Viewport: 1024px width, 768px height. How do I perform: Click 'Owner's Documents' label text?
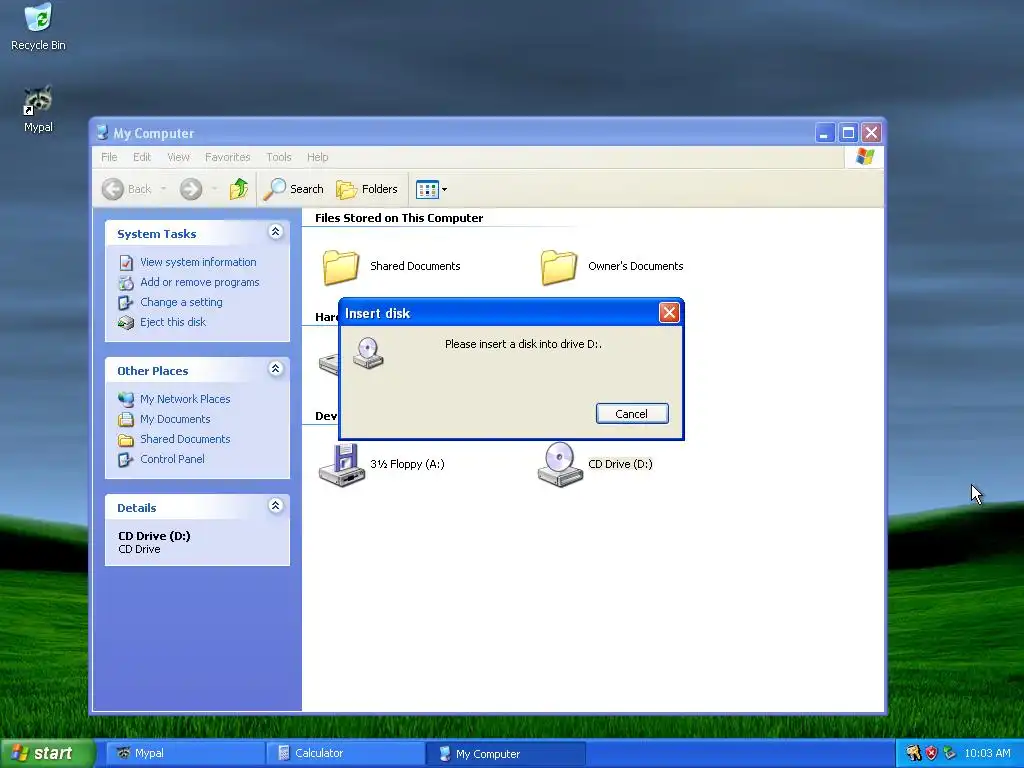pyautogui.click(x=635, y=266)
